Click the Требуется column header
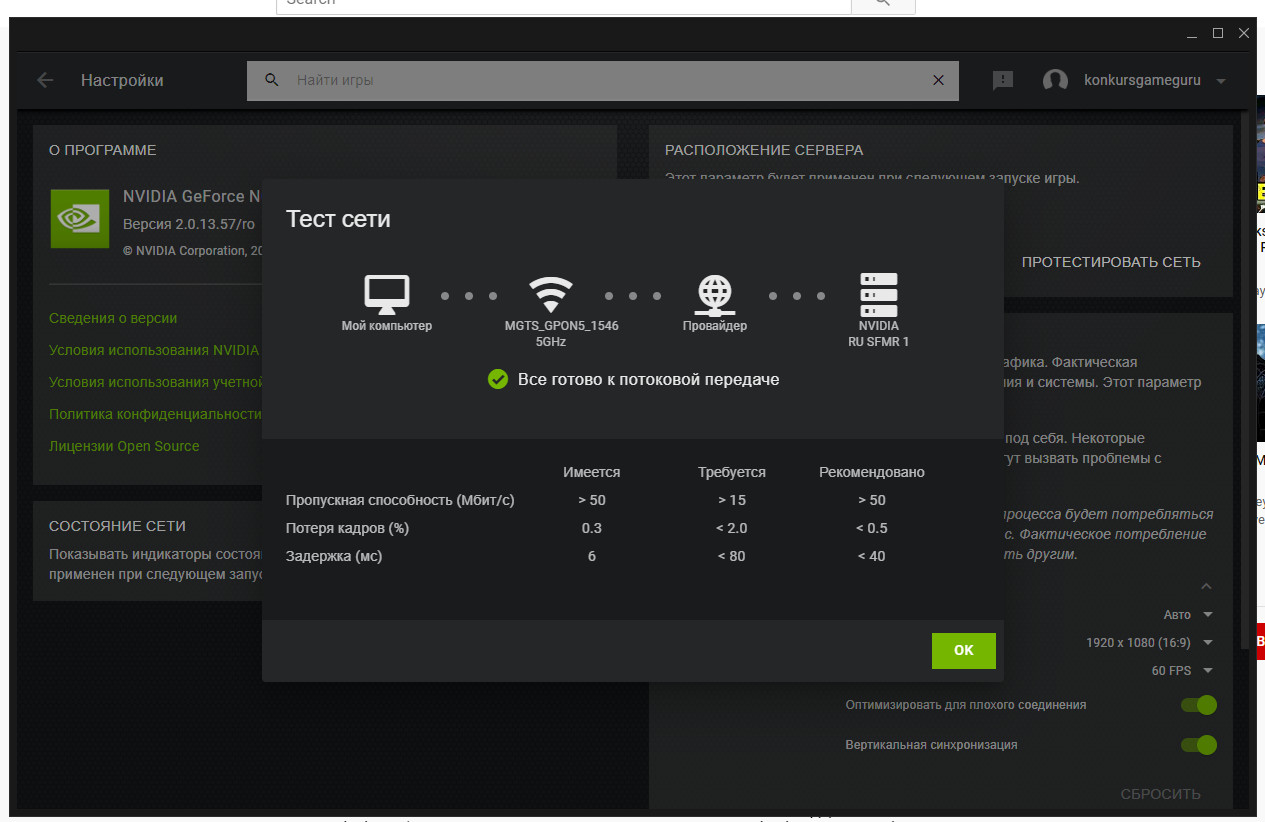The width and height of the screenshot is (1265, 822). pyautogui.click(x=732, y=472)
